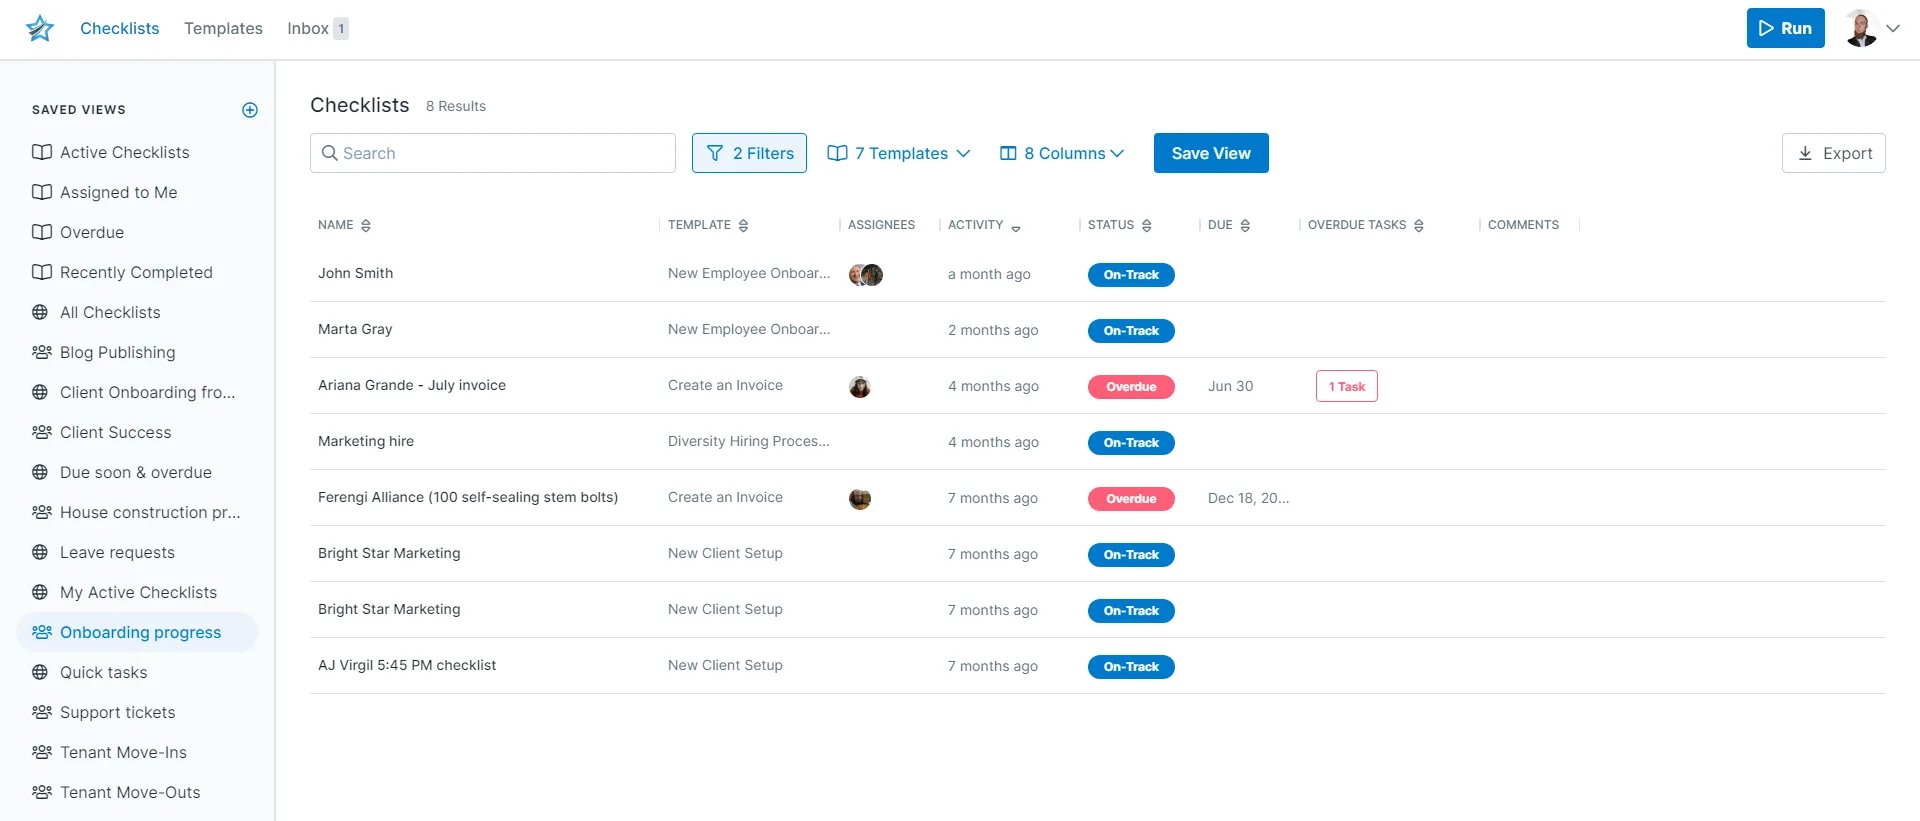Screen dimensions: 1920x821
Task: Select the Client Success saved view
Action: click(x=115, y=432)
